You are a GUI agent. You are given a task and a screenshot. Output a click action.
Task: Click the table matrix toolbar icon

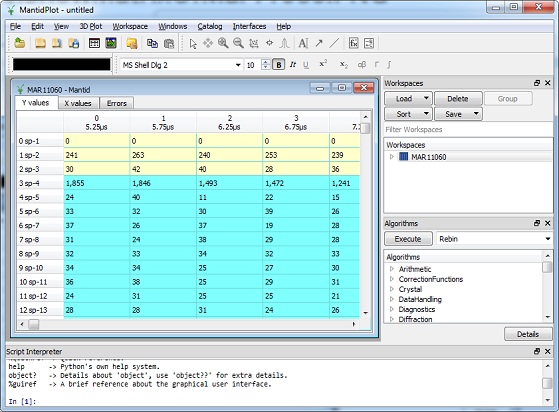pos(94,43)
